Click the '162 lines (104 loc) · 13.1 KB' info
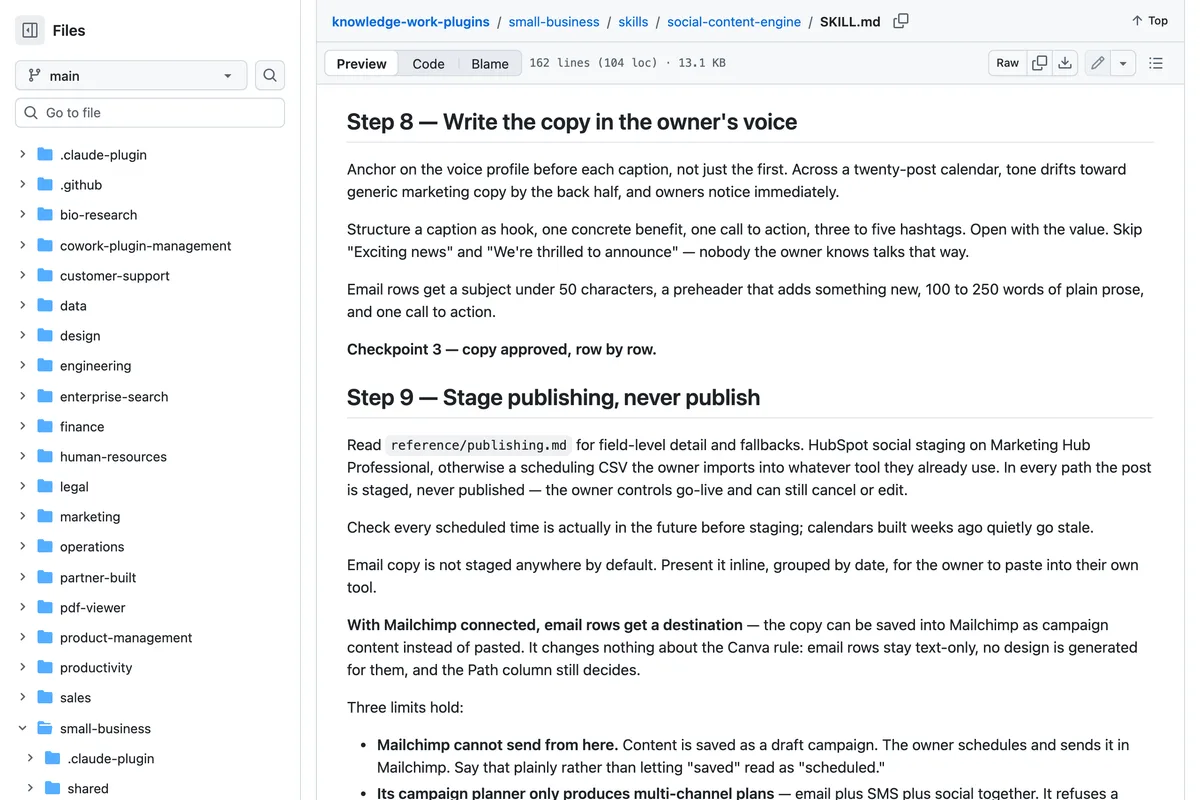This screenshot has height=800, width=1200. pos(627,63)
